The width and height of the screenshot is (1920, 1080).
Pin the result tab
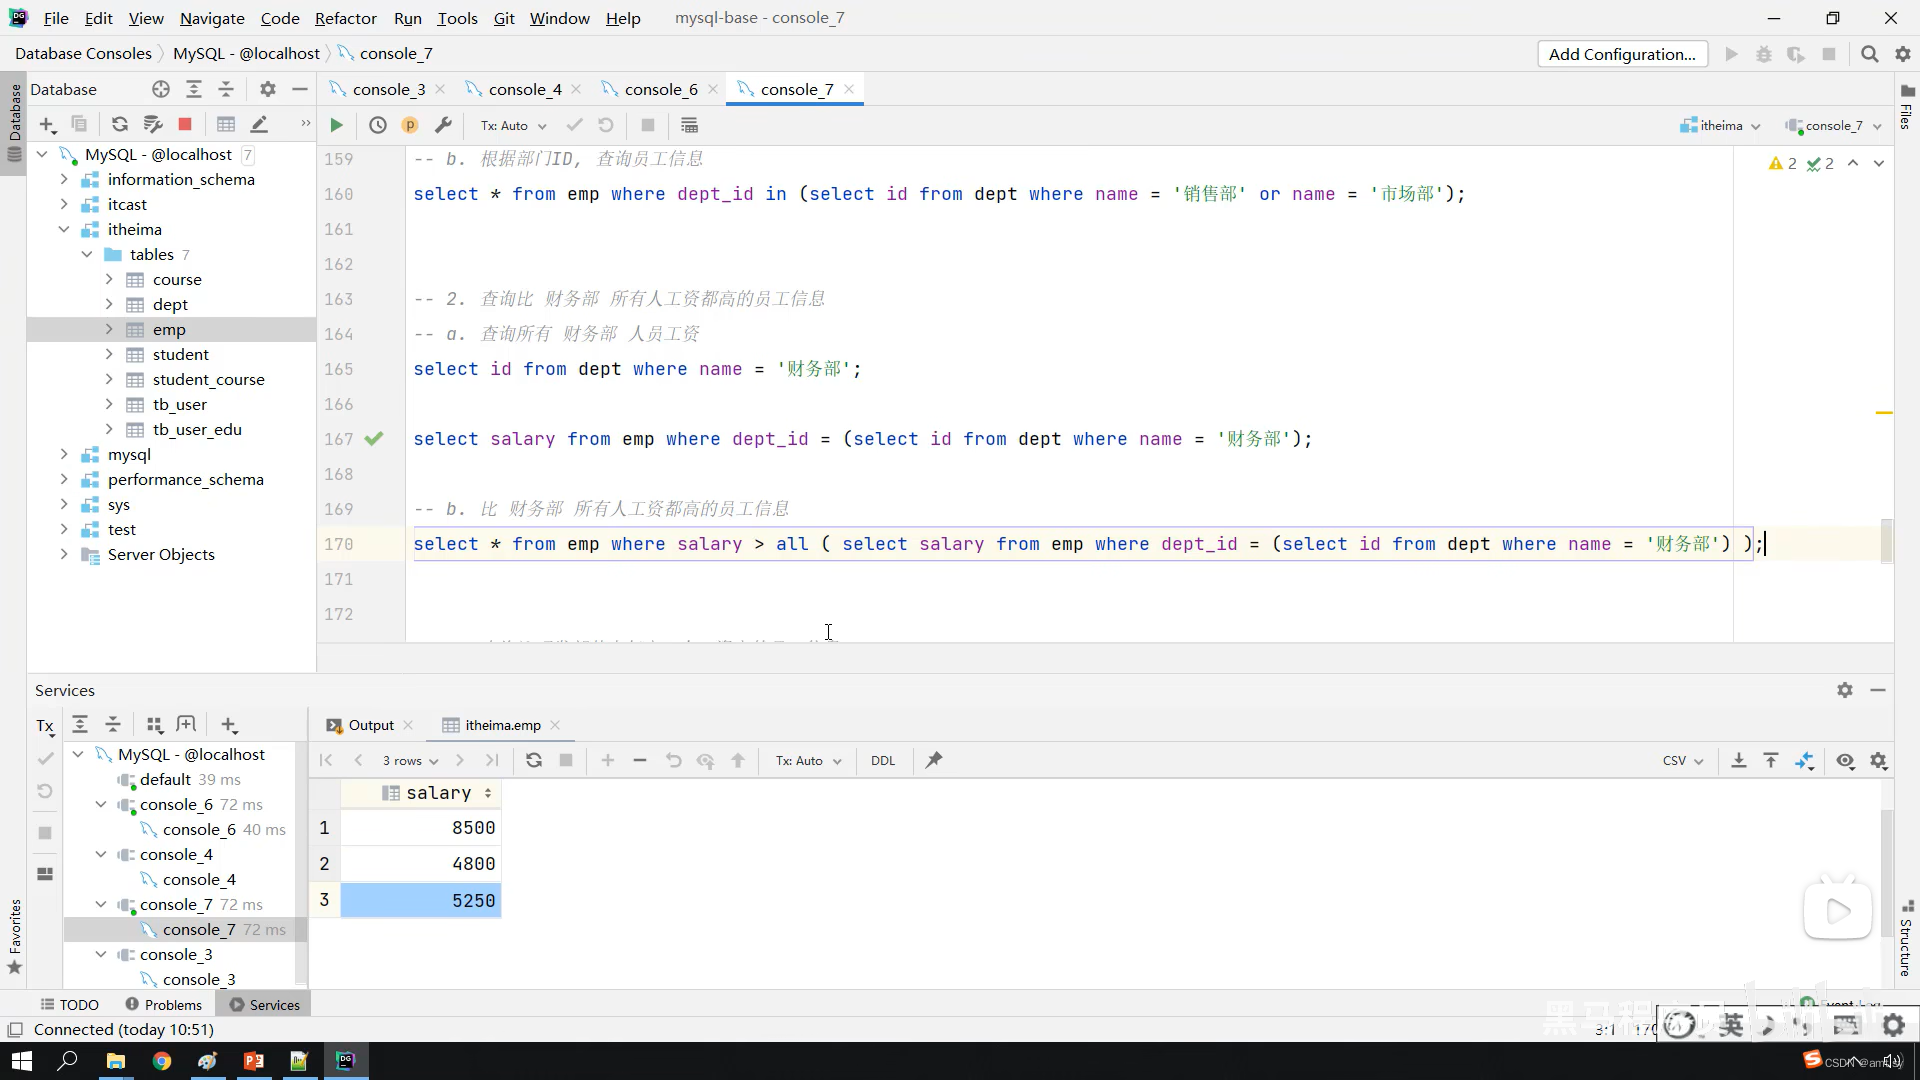[934, 760]
